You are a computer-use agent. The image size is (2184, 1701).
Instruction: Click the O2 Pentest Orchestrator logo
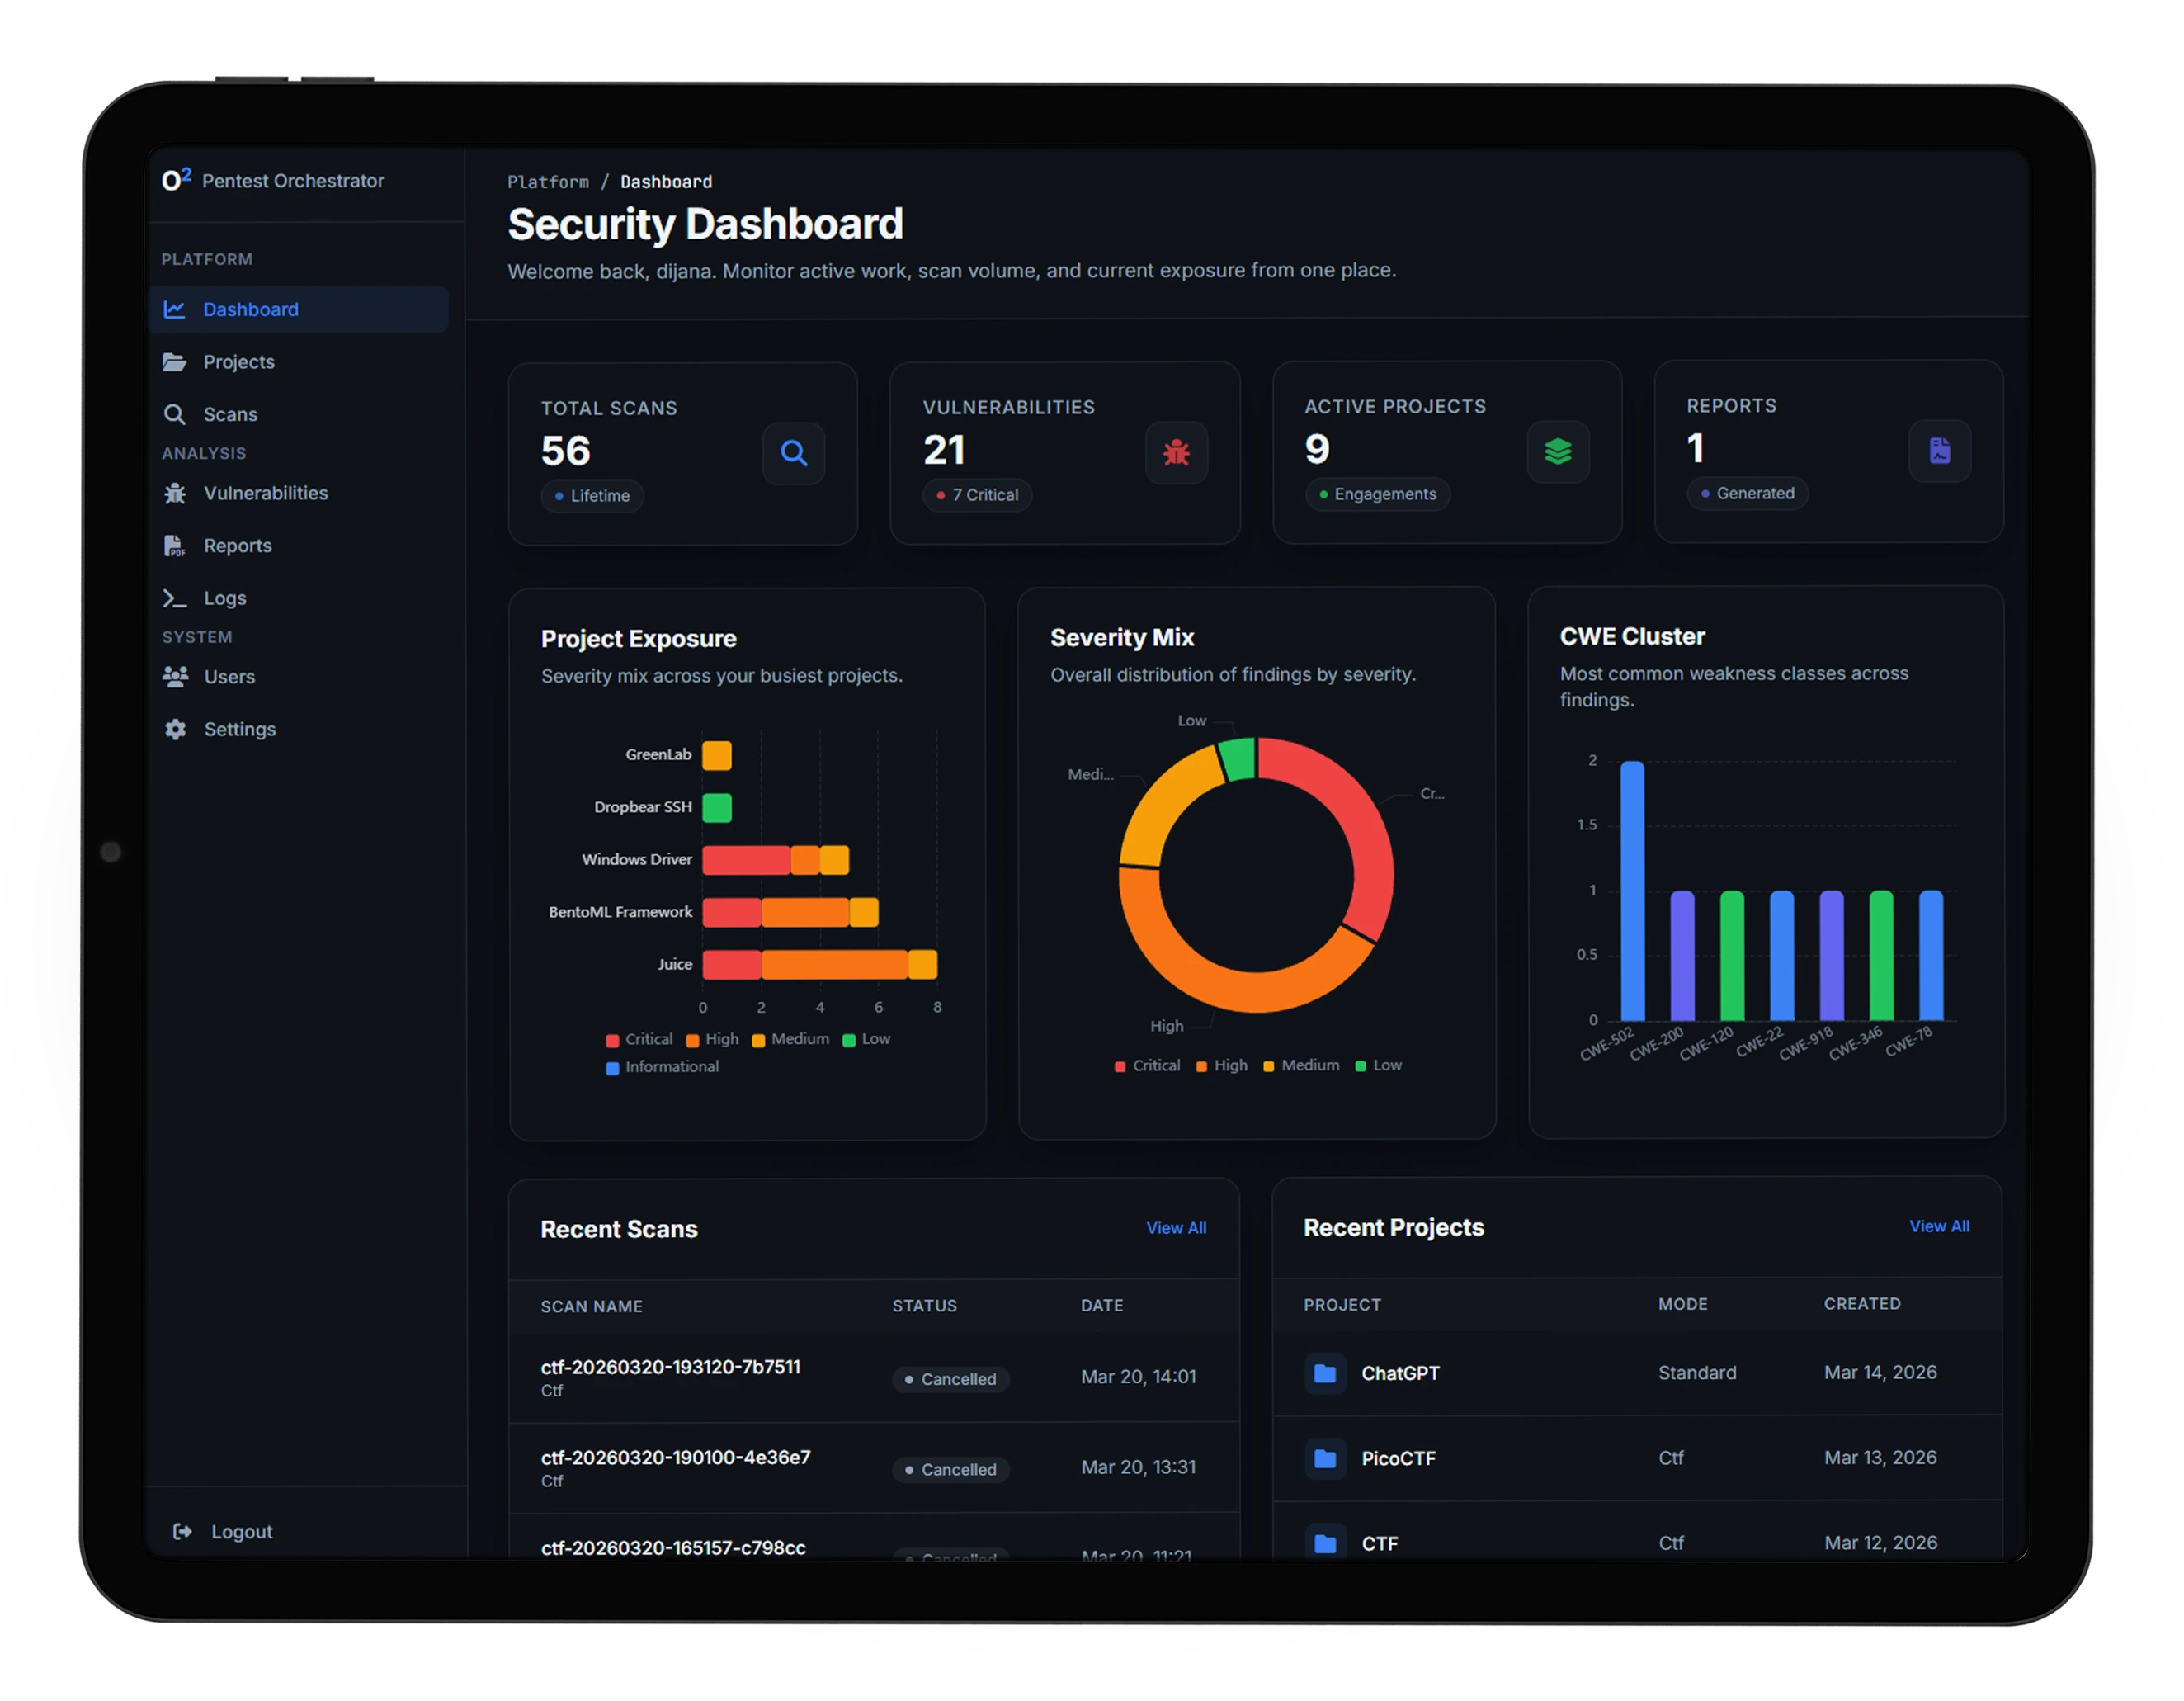176,180
